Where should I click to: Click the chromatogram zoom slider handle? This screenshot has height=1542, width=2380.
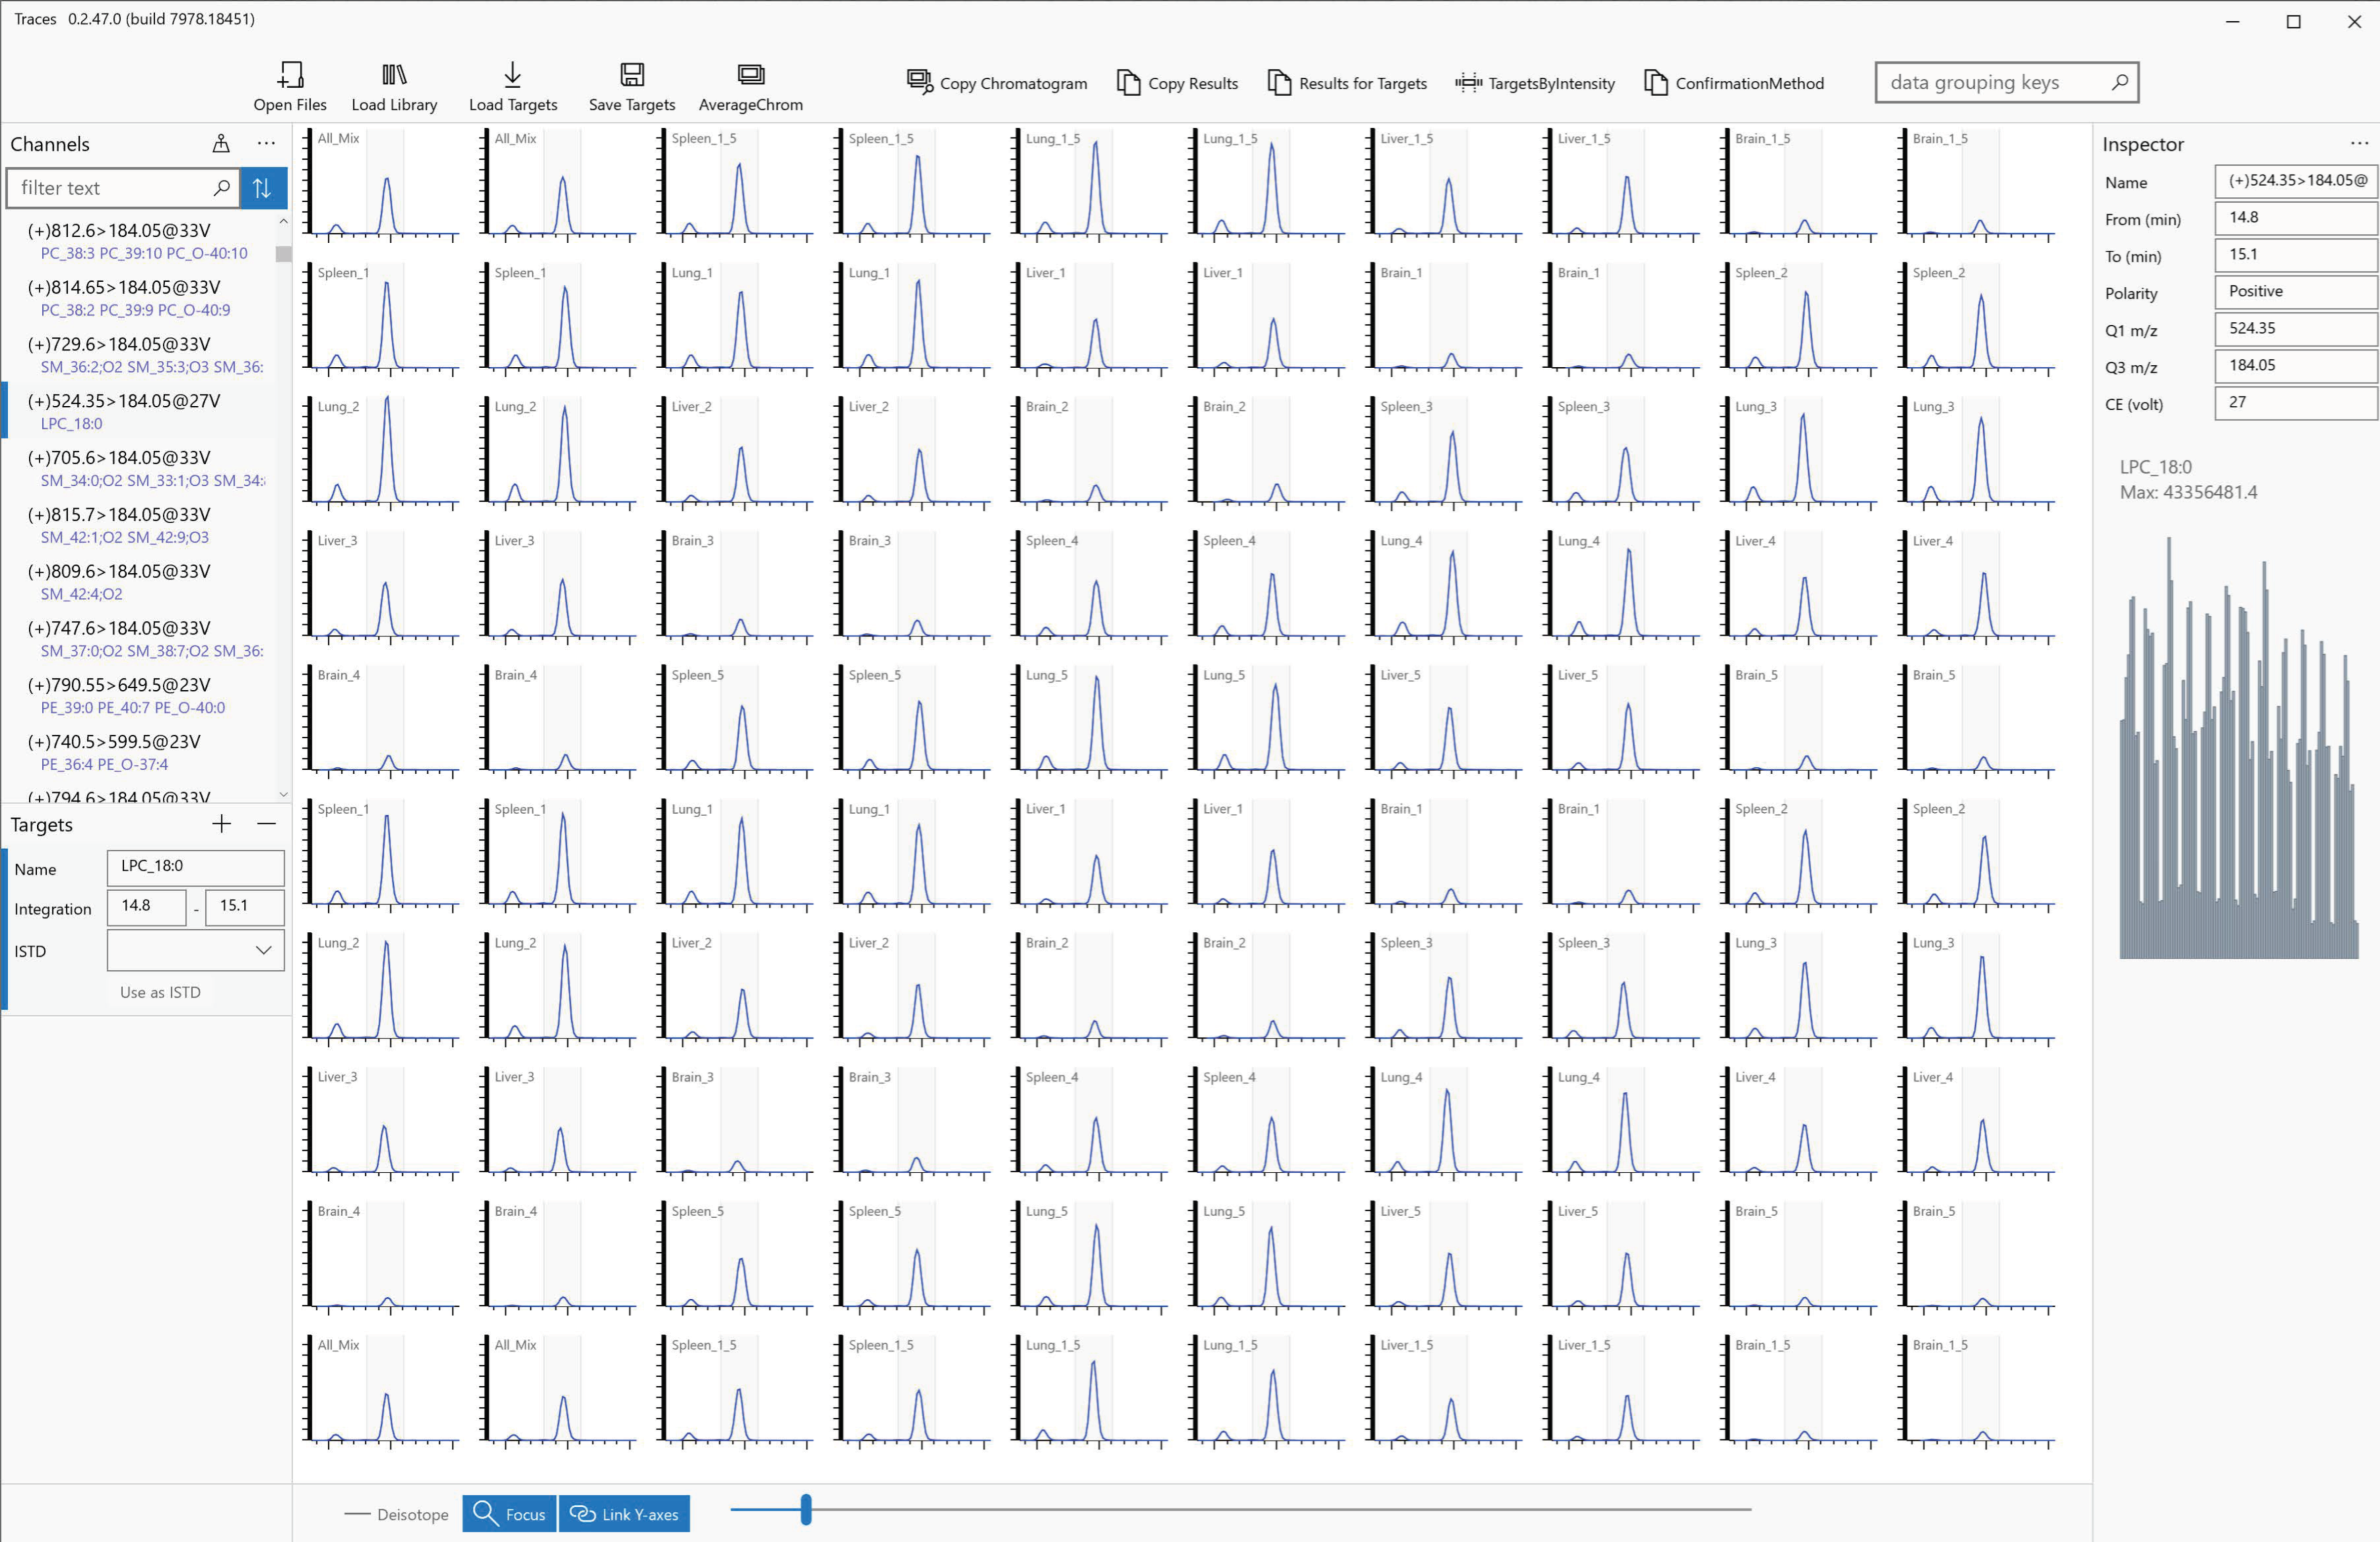coord(806,1509)
